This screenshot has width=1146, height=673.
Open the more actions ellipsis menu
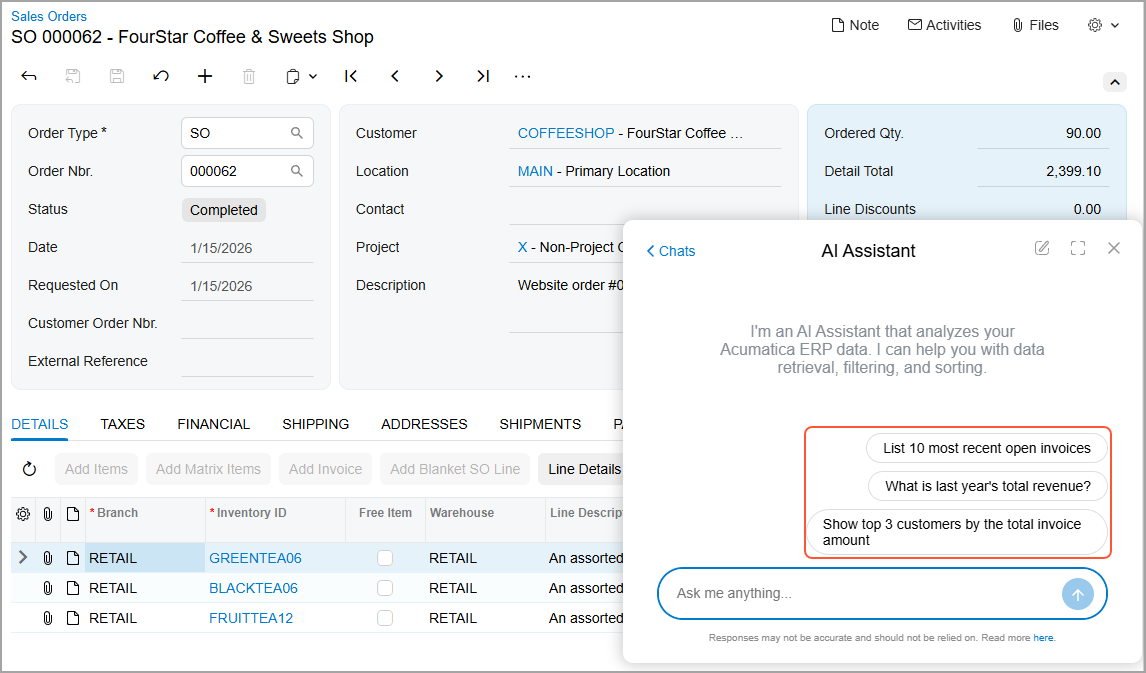click(x=523, y=76)
